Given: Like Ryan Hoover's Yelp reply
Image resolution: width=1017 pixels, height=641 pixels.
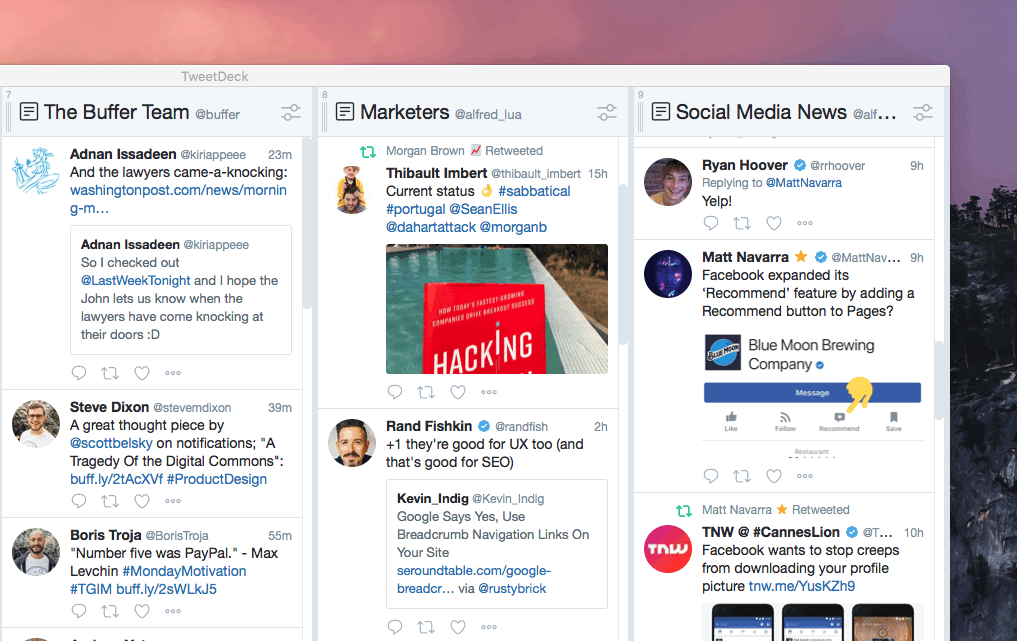Looking at the screenshot, I should [x=774, y=222].
